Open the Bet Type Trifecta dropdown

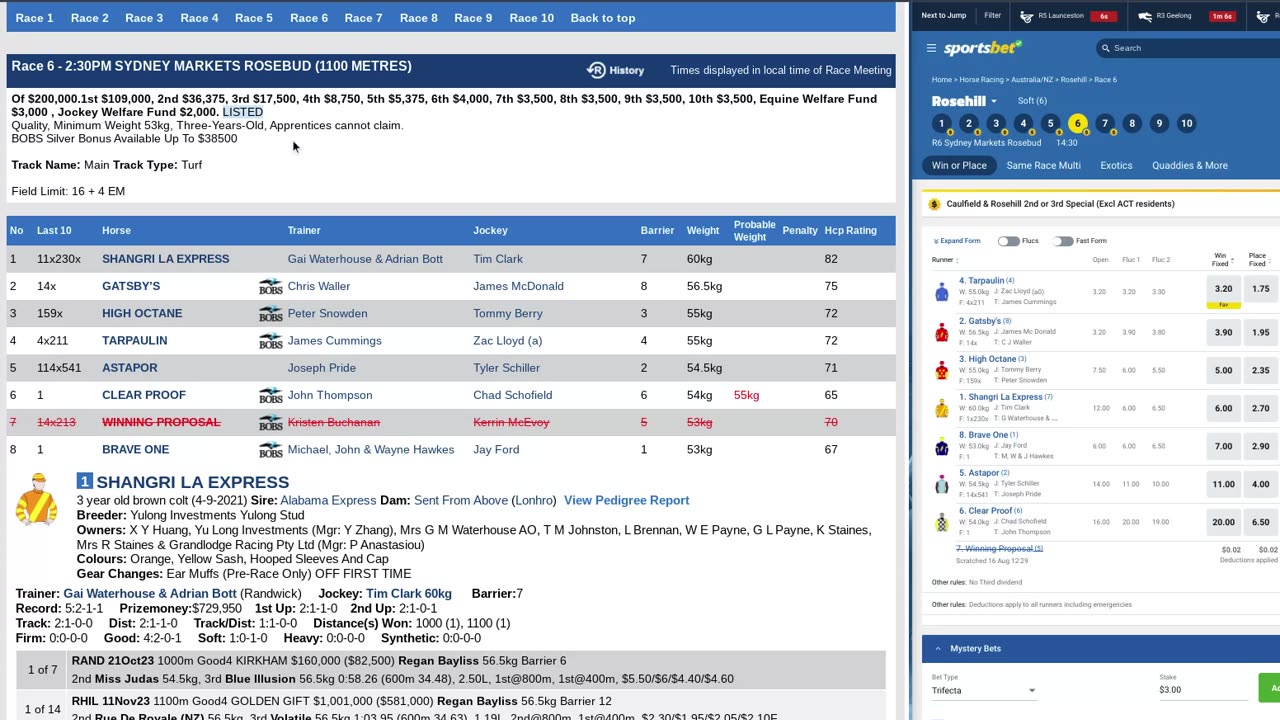[x=984, y=690]
